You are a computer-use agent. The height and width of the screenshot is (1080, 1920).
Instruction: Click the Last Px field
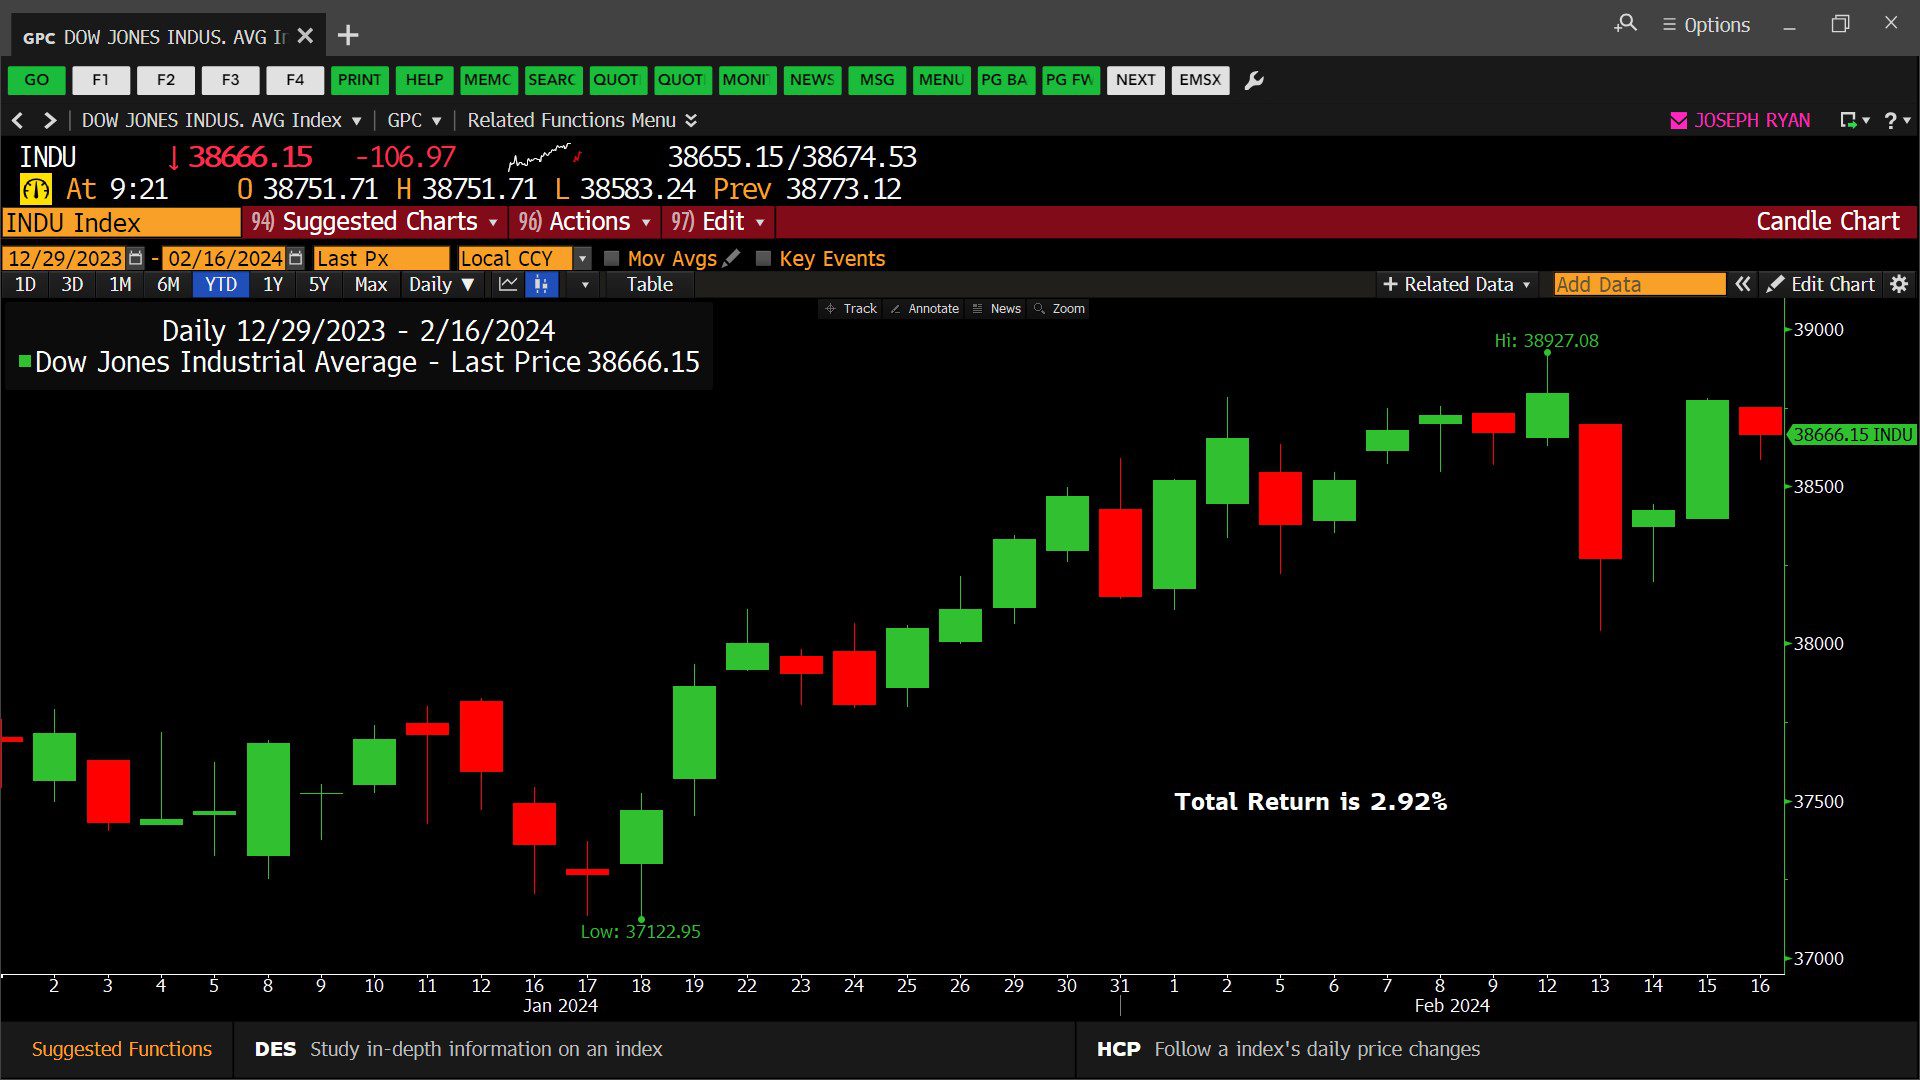pos(381,258)
